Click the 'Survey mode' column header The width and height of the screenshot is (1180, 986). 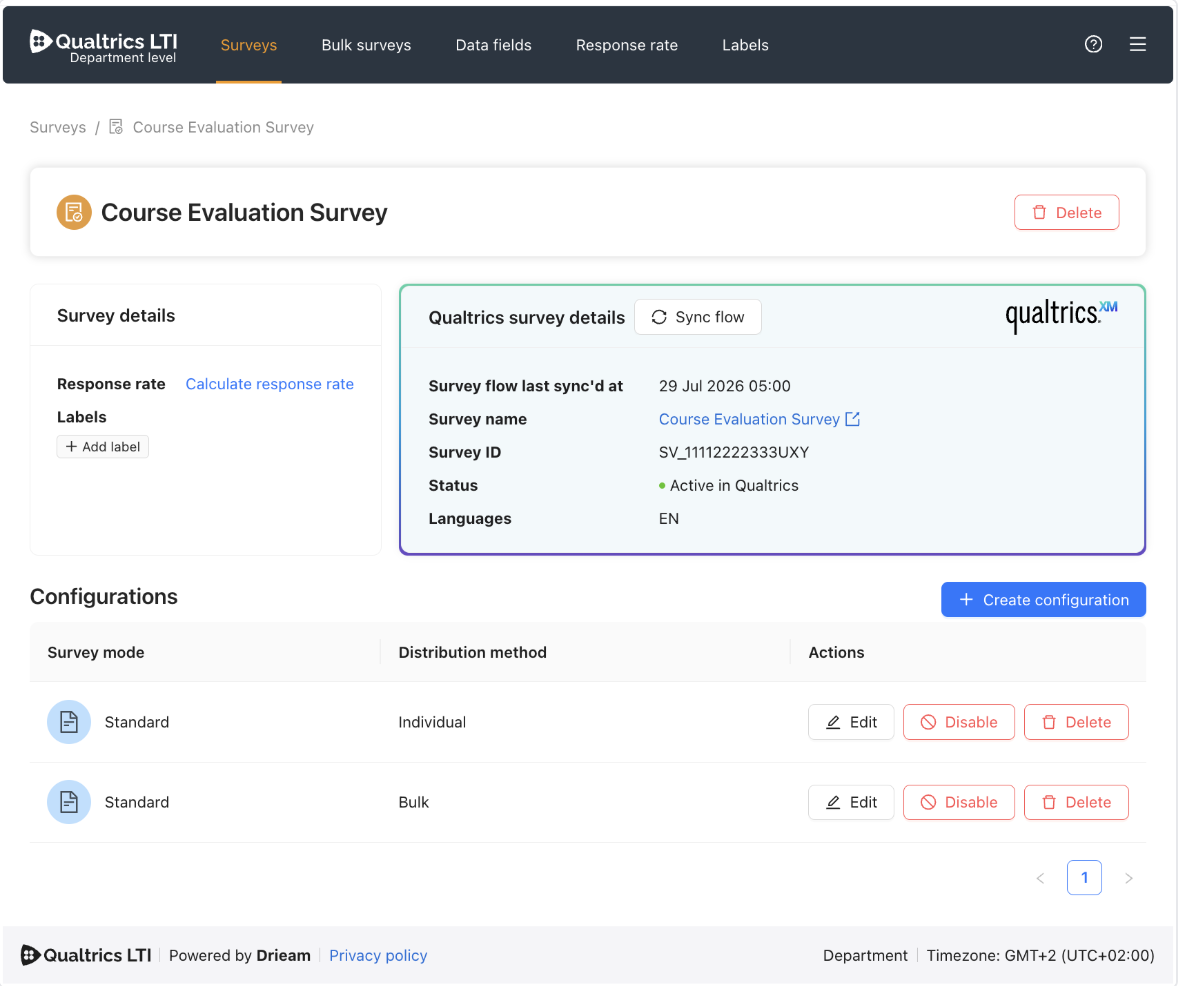[96, 653]
